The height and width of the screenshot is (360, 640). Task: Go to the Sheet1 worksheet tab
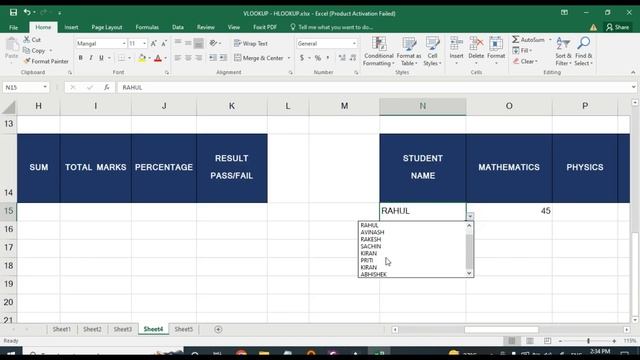(x=62, y=329)
